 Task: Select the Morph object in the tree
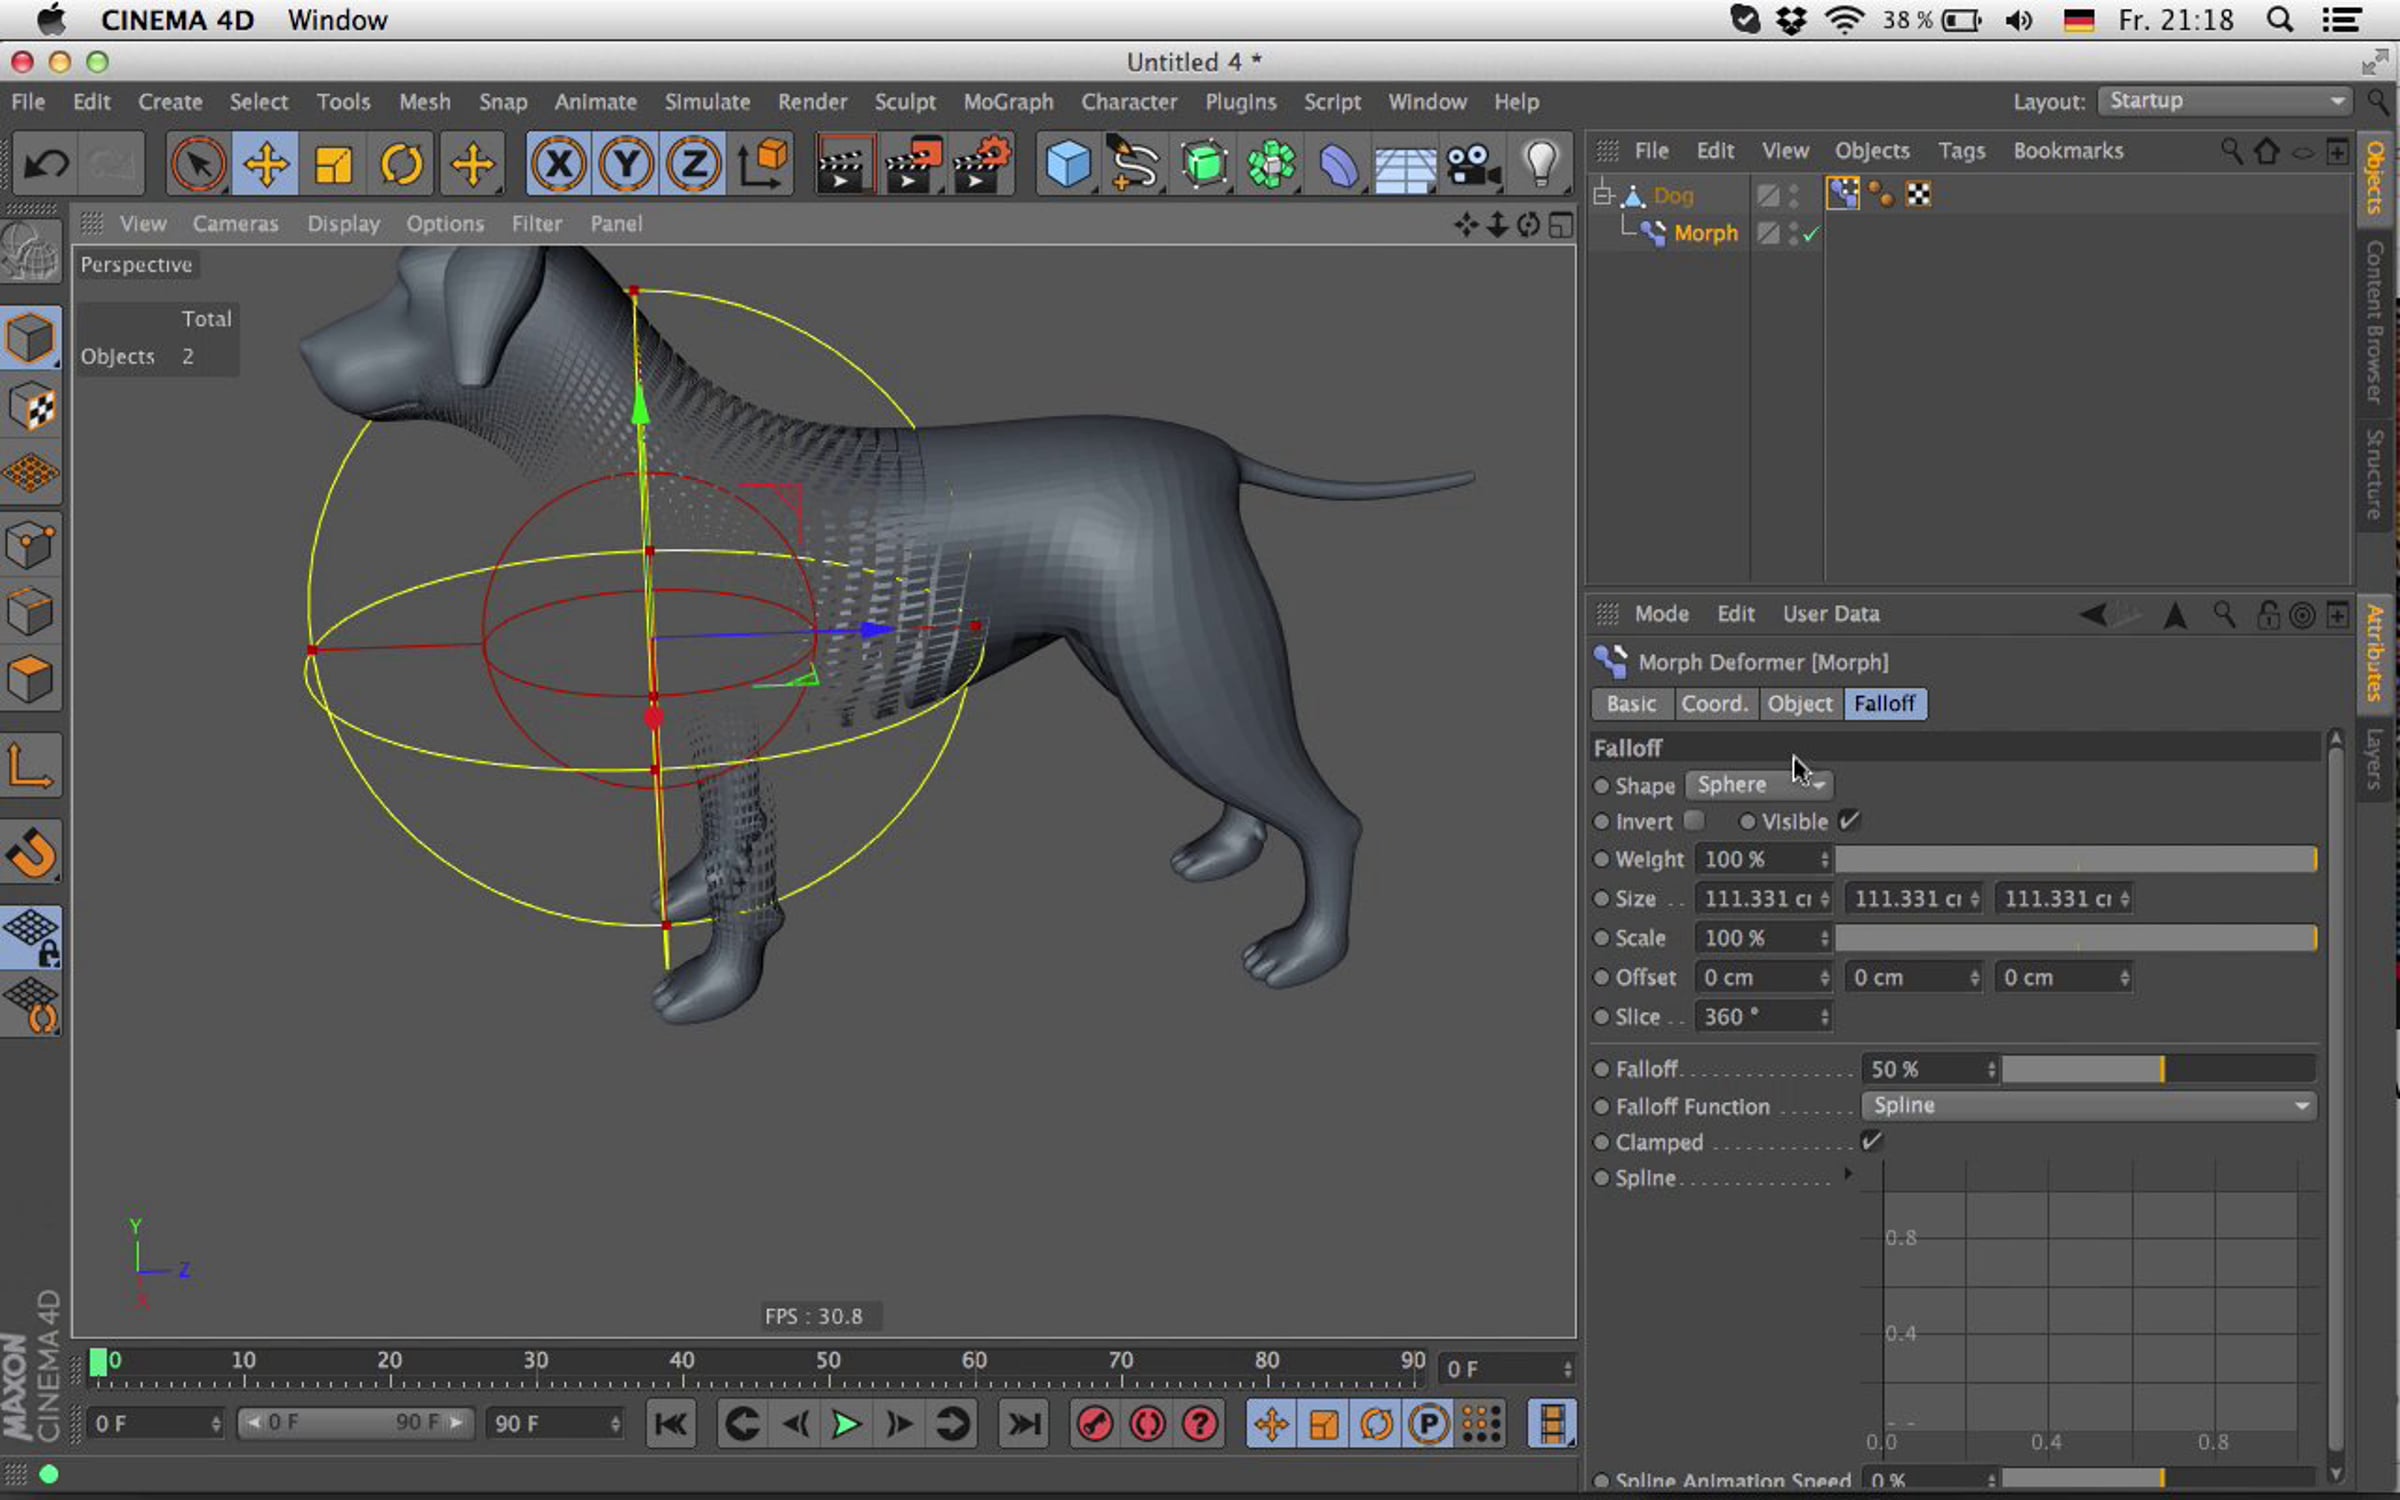point(1706,234)
